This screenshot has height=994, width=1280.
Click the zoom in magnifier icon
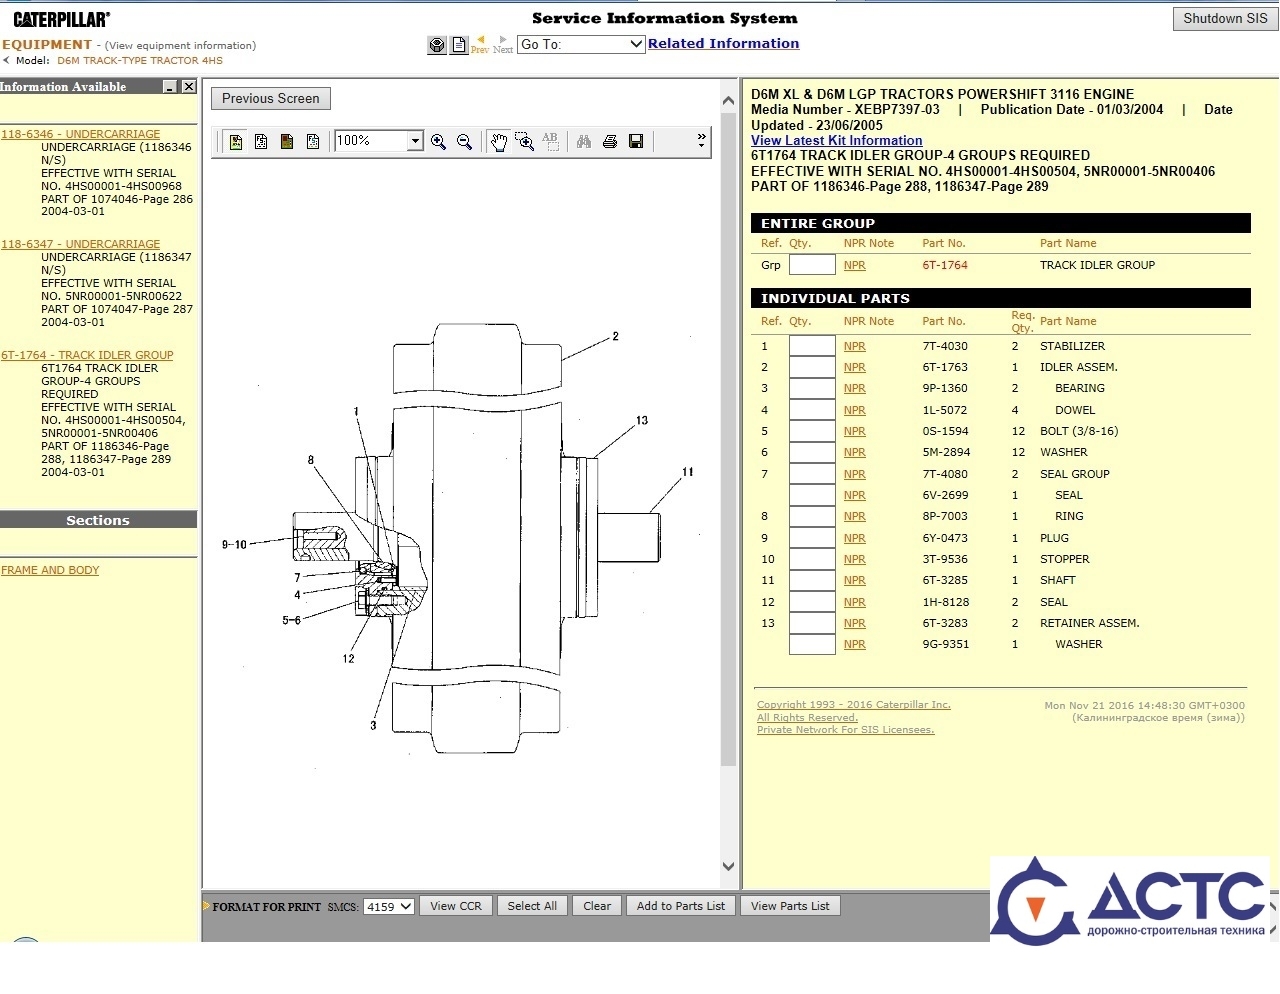pyautogui.click(x=438, y=142)
